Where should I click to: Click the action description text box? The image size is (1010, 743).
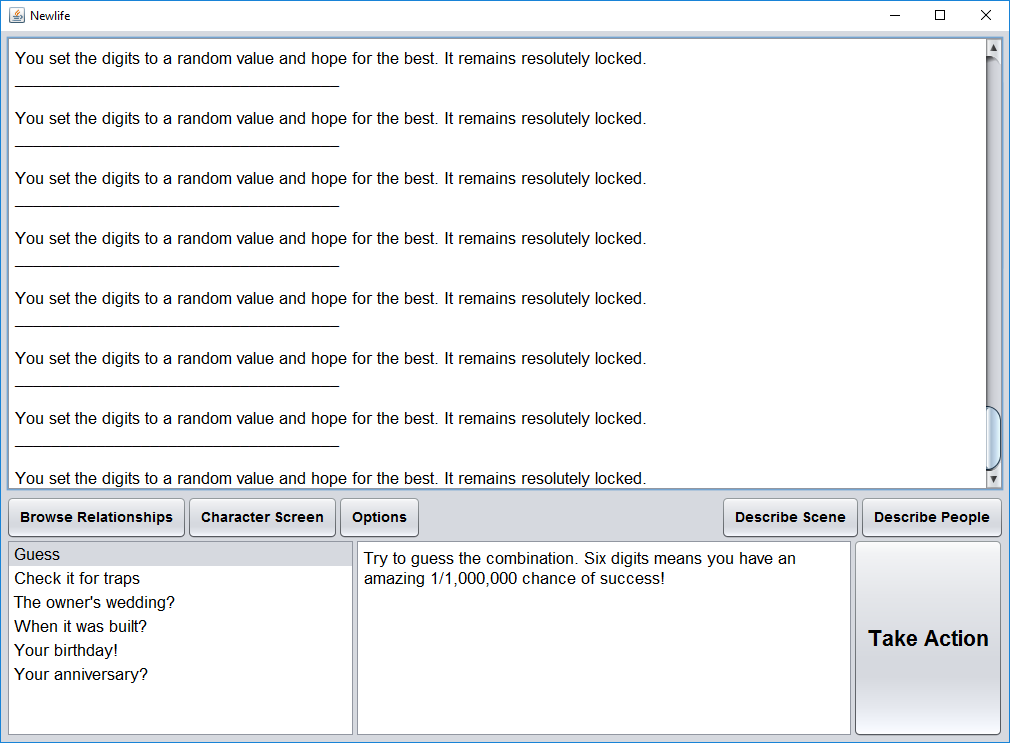603,638
